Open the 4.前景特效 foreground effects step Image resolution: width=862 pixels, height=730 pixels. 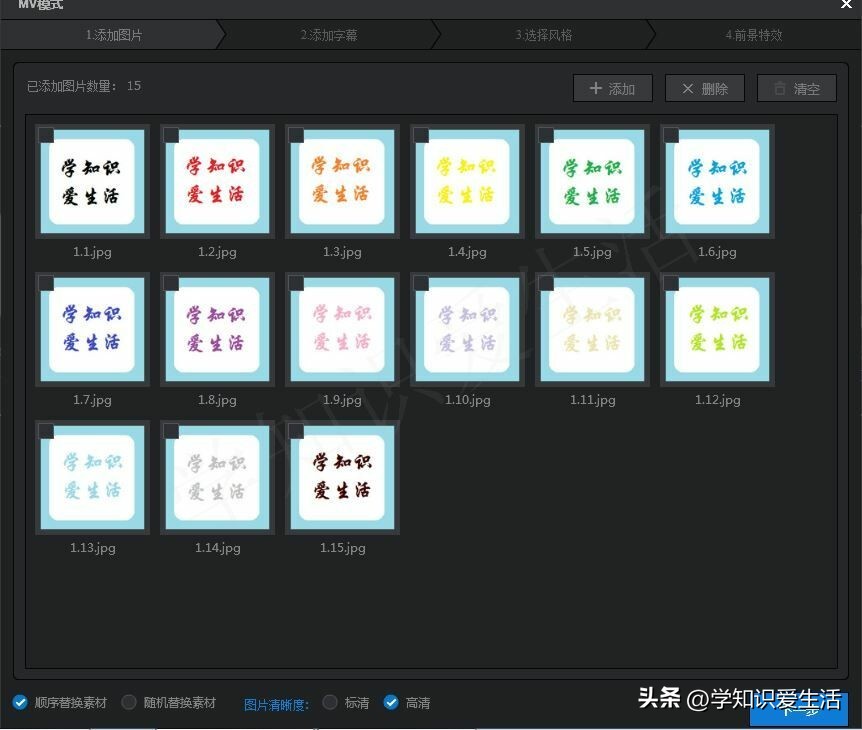pyautogui.click(x=754, y=34)
